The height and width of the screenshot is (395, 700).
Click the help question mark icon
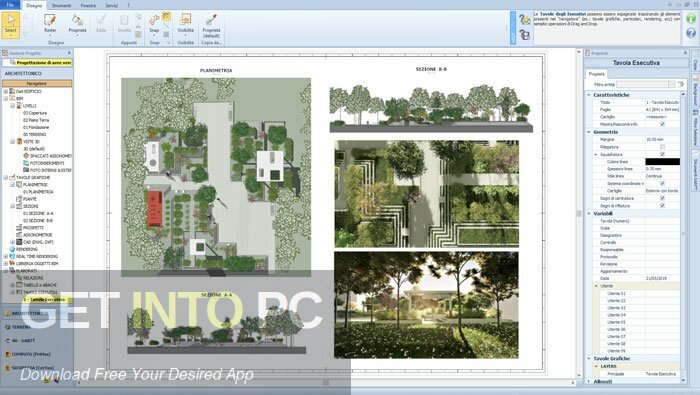point(691,33)
